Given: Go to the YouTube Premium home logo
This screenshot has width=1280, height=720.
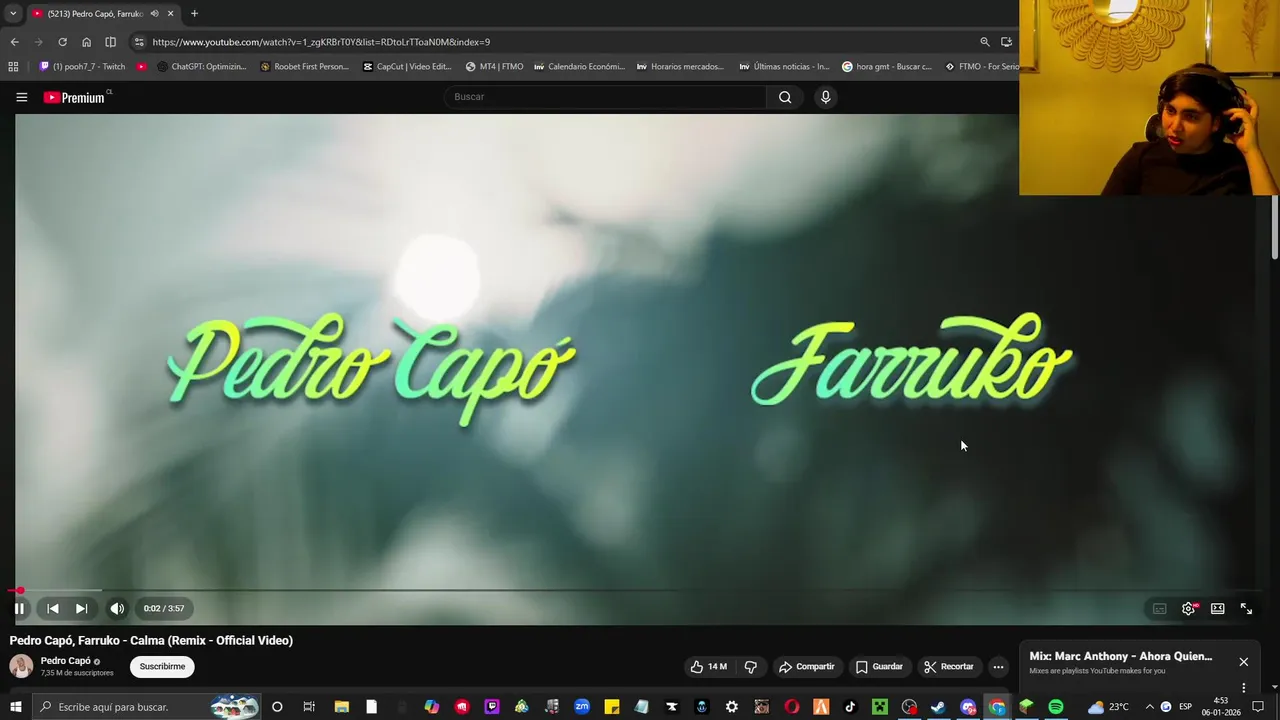Looking at the screenshot, I should [74, 97].
